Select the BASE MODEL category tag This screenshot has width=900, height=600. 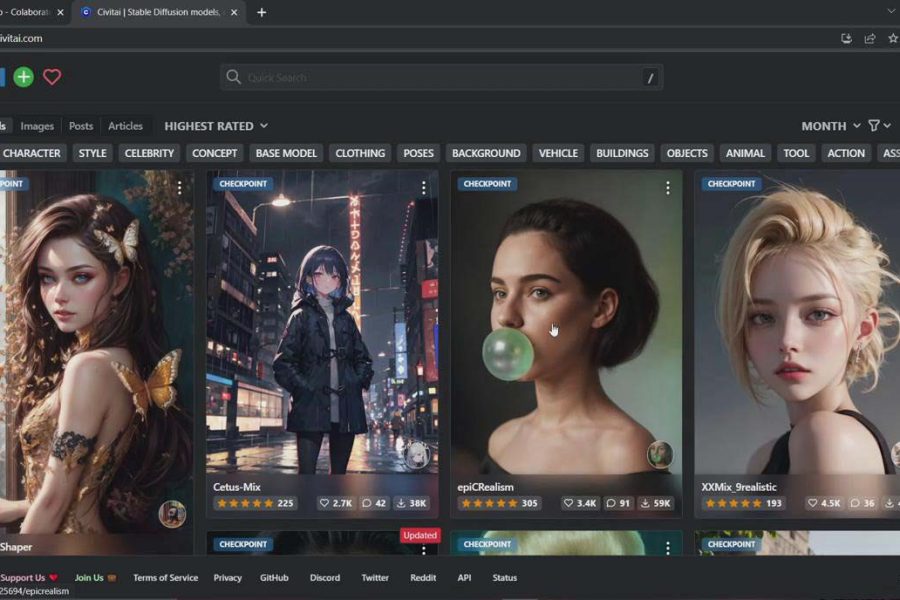[x=286, y=153]
